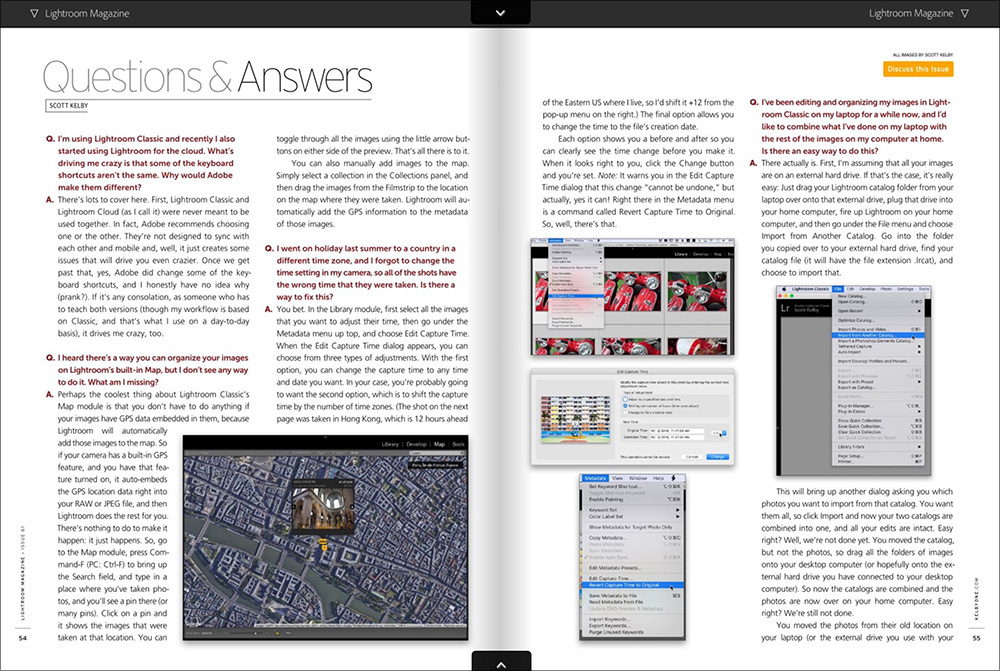Click page number 54
The width and height of the screenshot is (1000, 671).
click(x=22, y=638)
